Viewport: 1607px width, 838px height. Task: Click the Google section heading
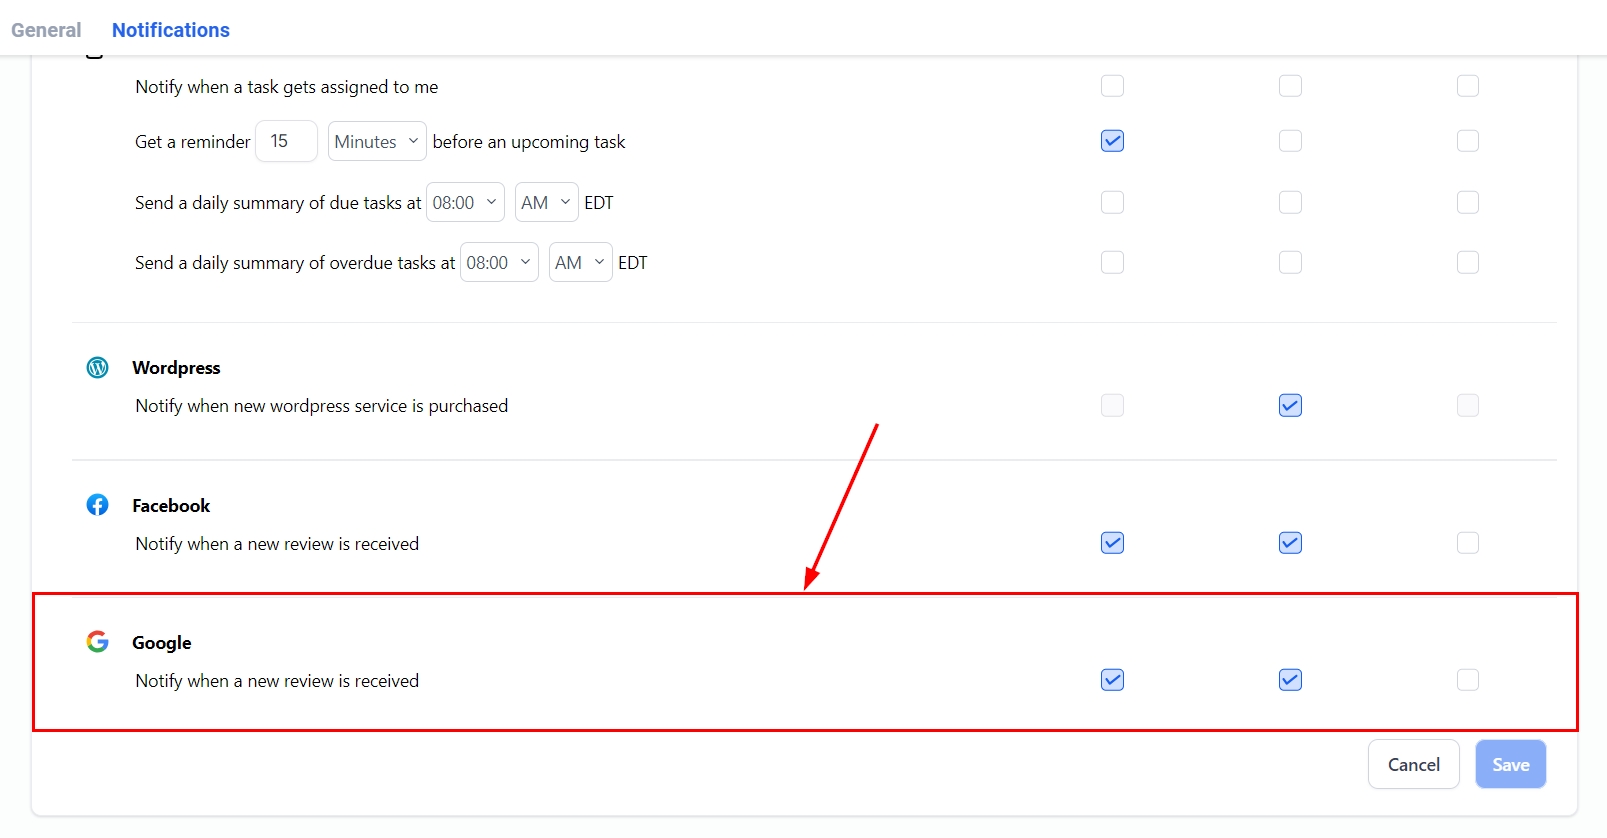pyautogui.click(x=162, y=643)
